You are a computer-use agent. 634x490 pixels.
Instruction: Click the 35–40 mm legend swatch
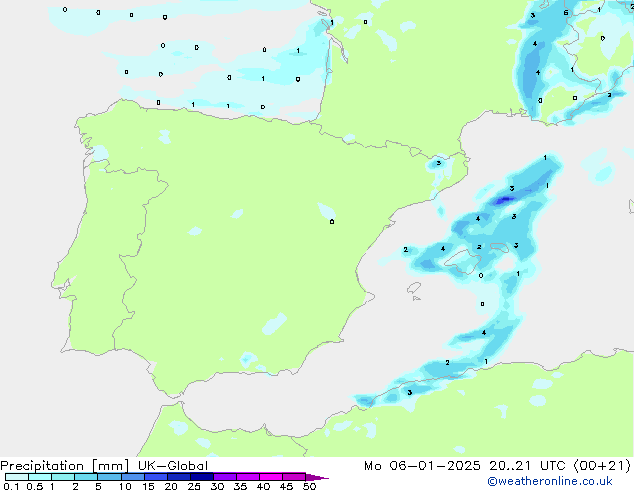[248, 477]
